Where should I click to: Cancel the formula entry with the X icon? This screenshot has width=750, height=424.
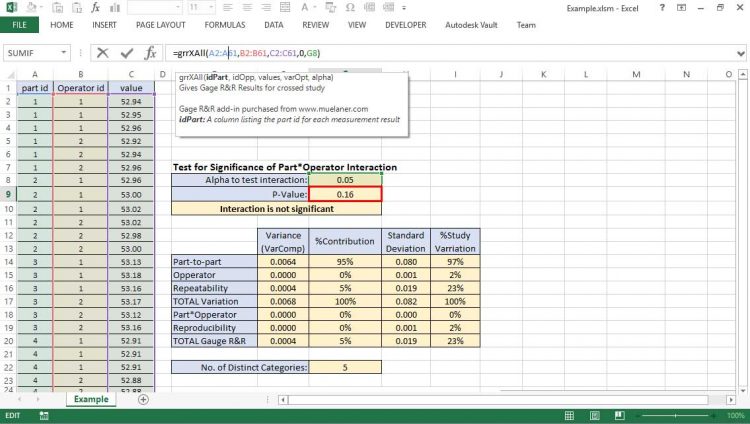[x=102, y=53]
